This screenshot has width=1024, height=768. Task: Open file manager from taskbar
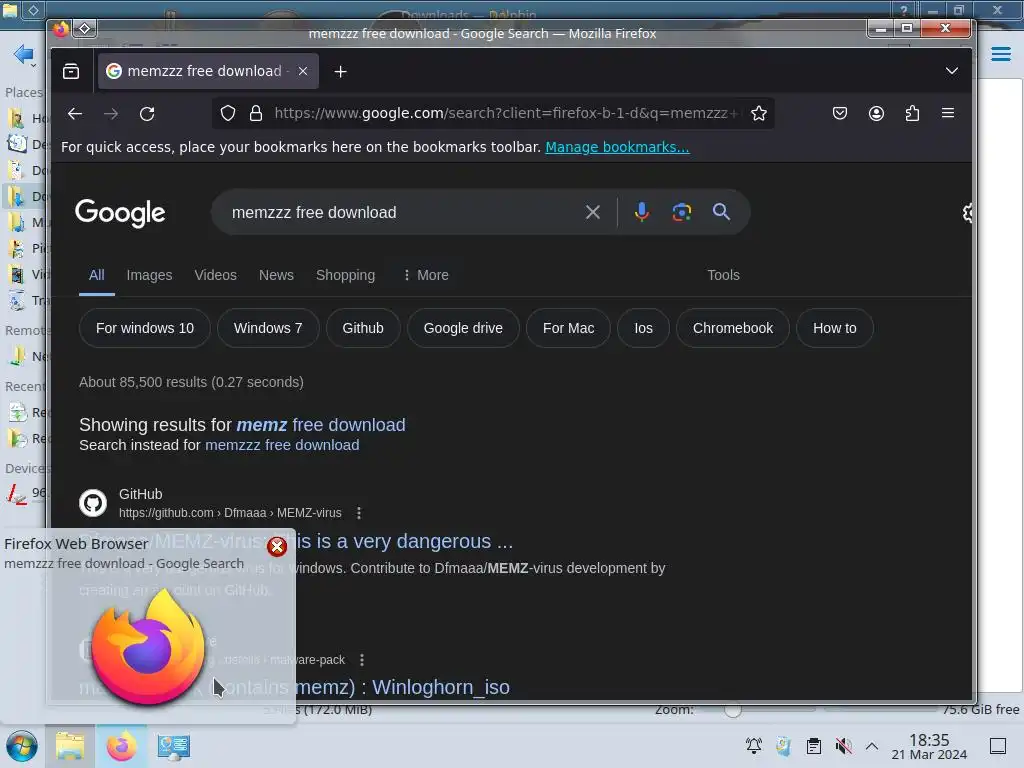[x=70, y=746]
